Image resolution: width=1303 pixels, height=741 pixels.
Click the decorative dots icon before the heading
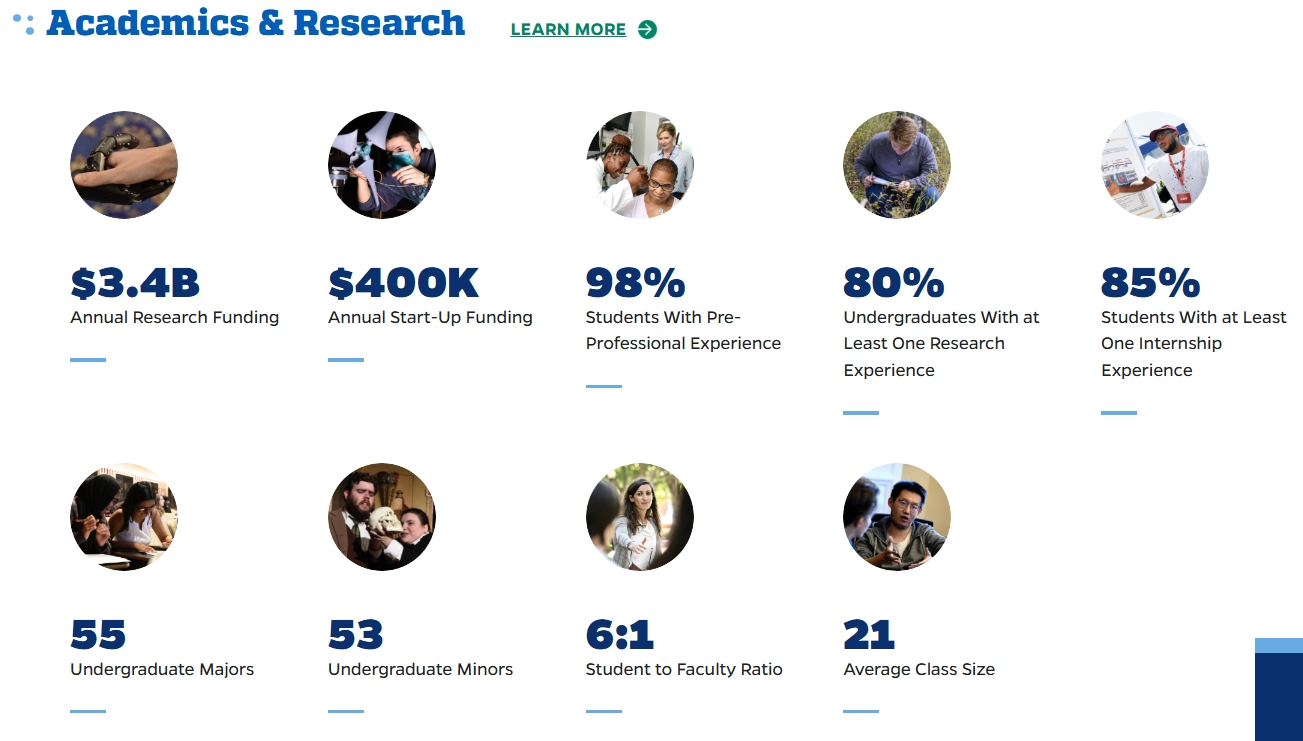24,24
